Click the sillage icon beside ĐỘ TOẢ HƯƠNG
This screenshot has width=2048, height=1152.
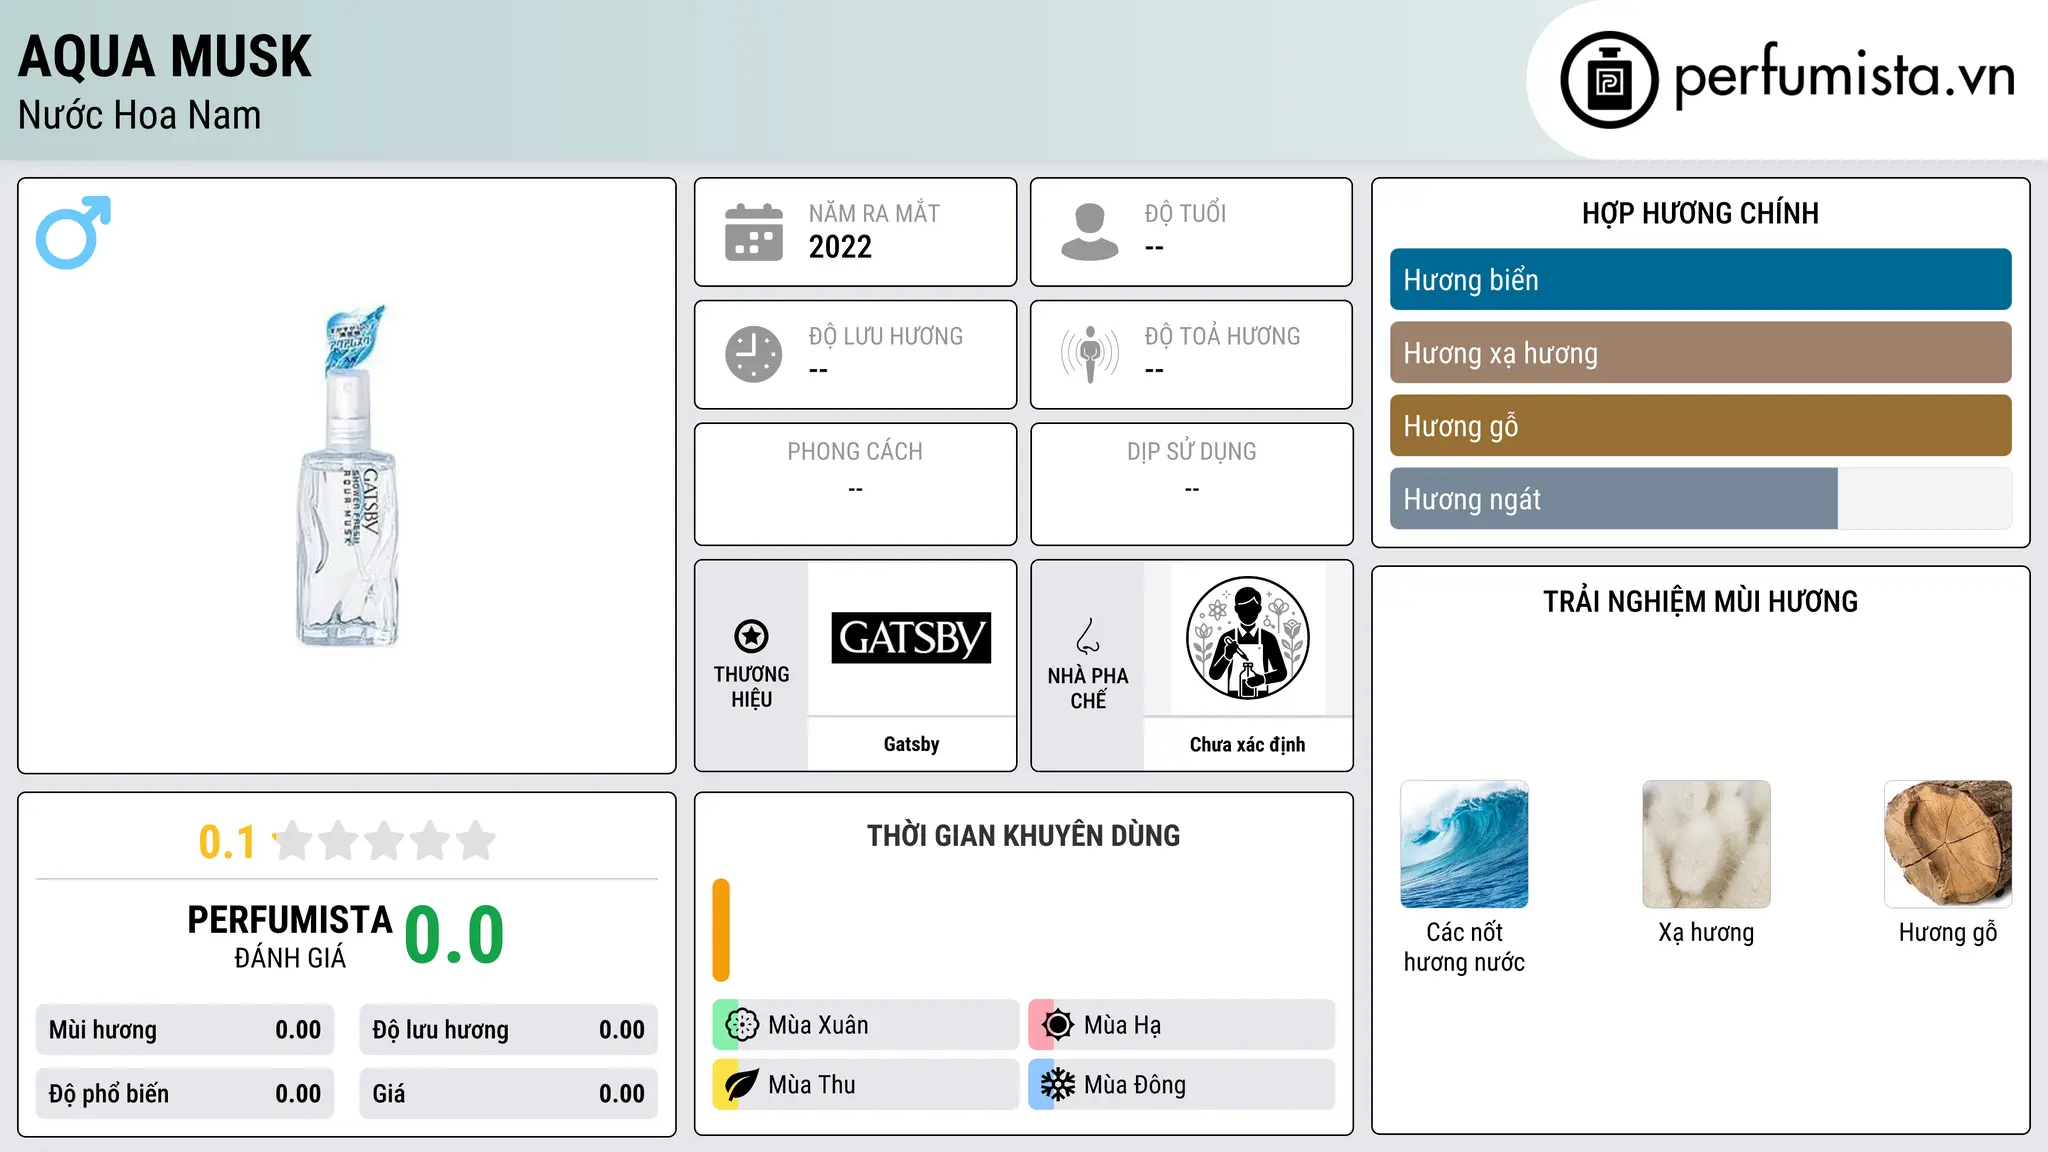pos(1090,354)
